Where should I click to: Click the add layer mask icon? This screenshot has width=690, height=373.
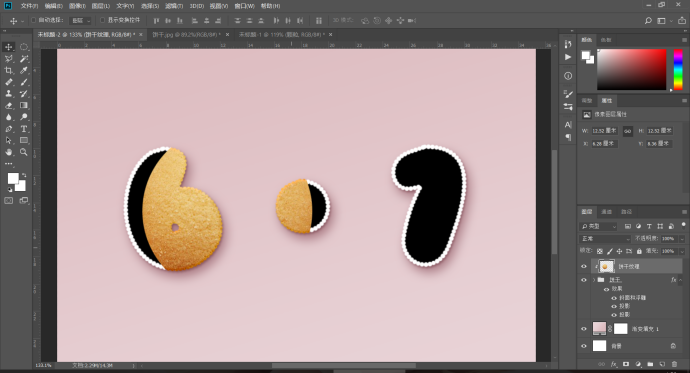pos(626,364)
